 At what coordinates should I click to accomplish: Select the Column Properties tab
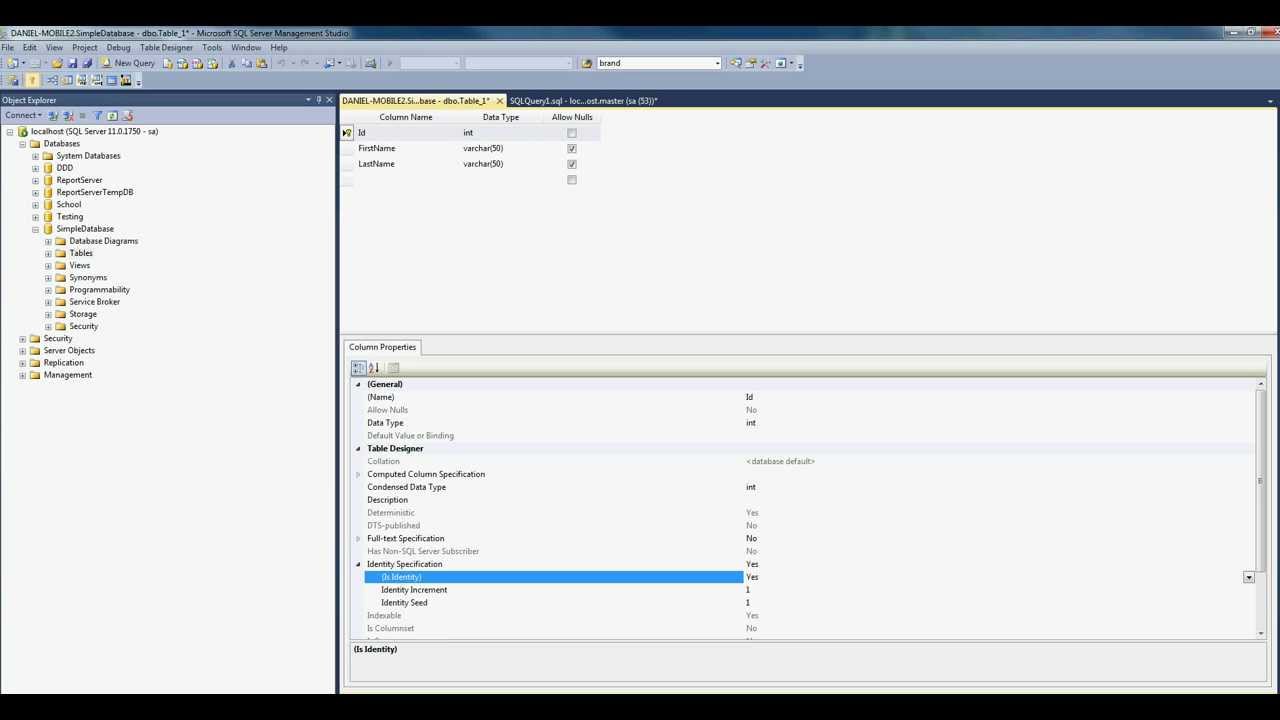tap(382, 347)
